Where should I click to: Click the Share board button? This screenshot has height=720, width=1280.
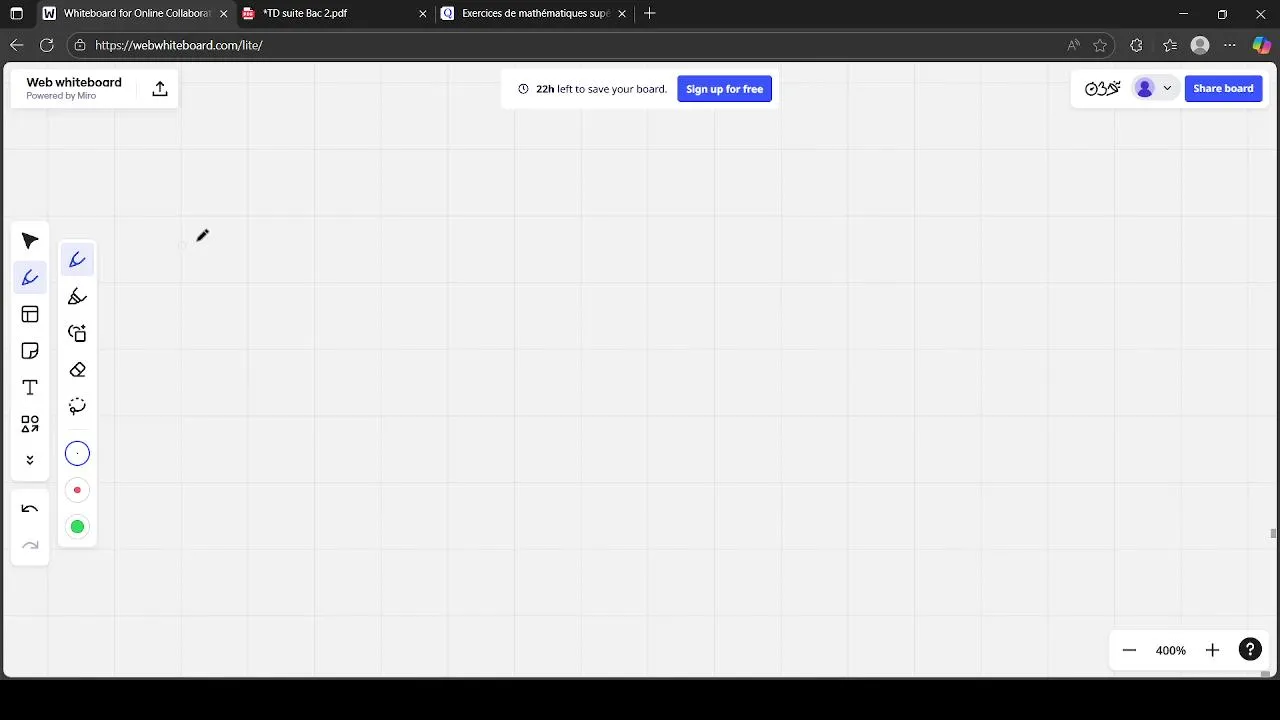(1223, 88)
